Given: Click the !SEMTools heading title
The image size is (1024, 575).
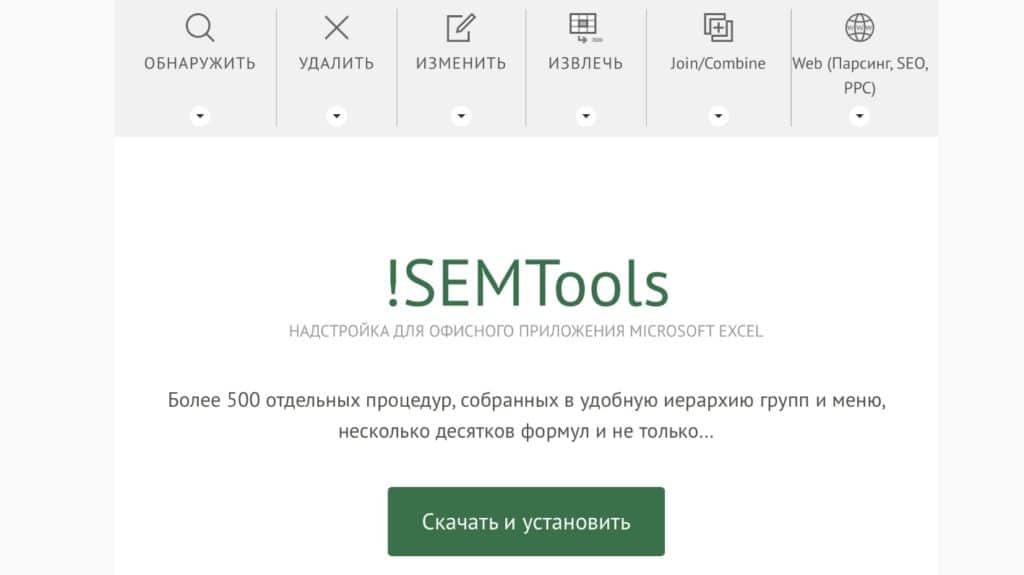Looking at the screenshot, I should [x=526, y=283].
